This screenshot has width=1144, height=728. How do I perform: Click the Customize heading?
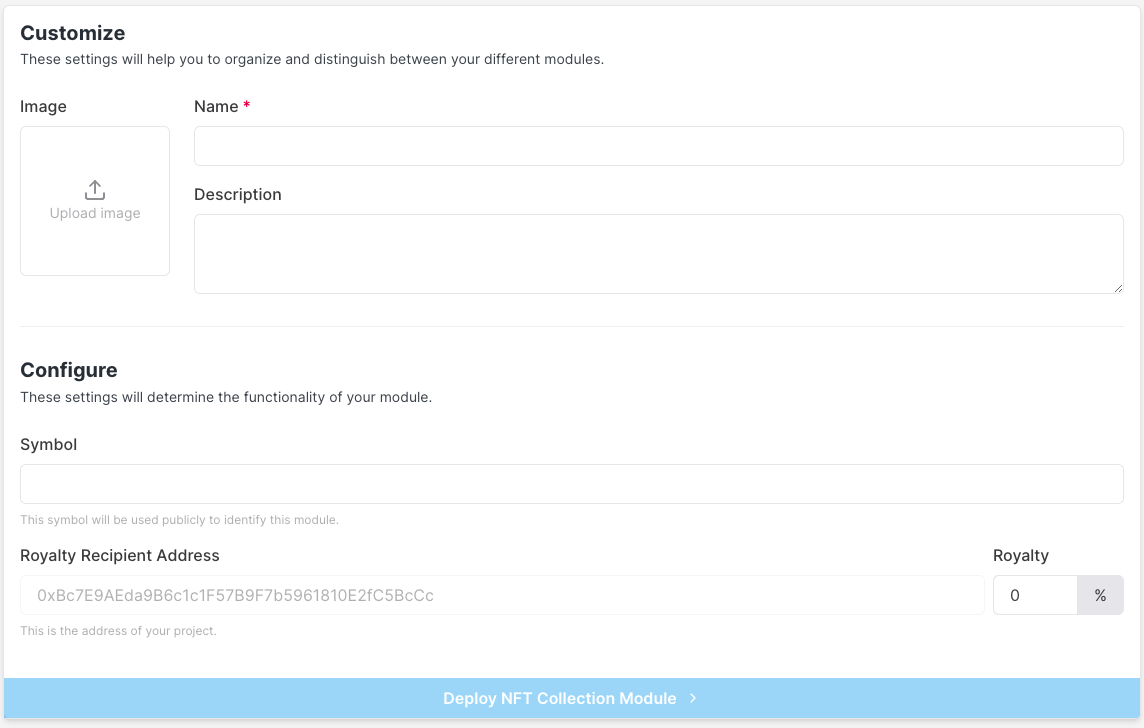pyautogui.click(x=73, y=33)
